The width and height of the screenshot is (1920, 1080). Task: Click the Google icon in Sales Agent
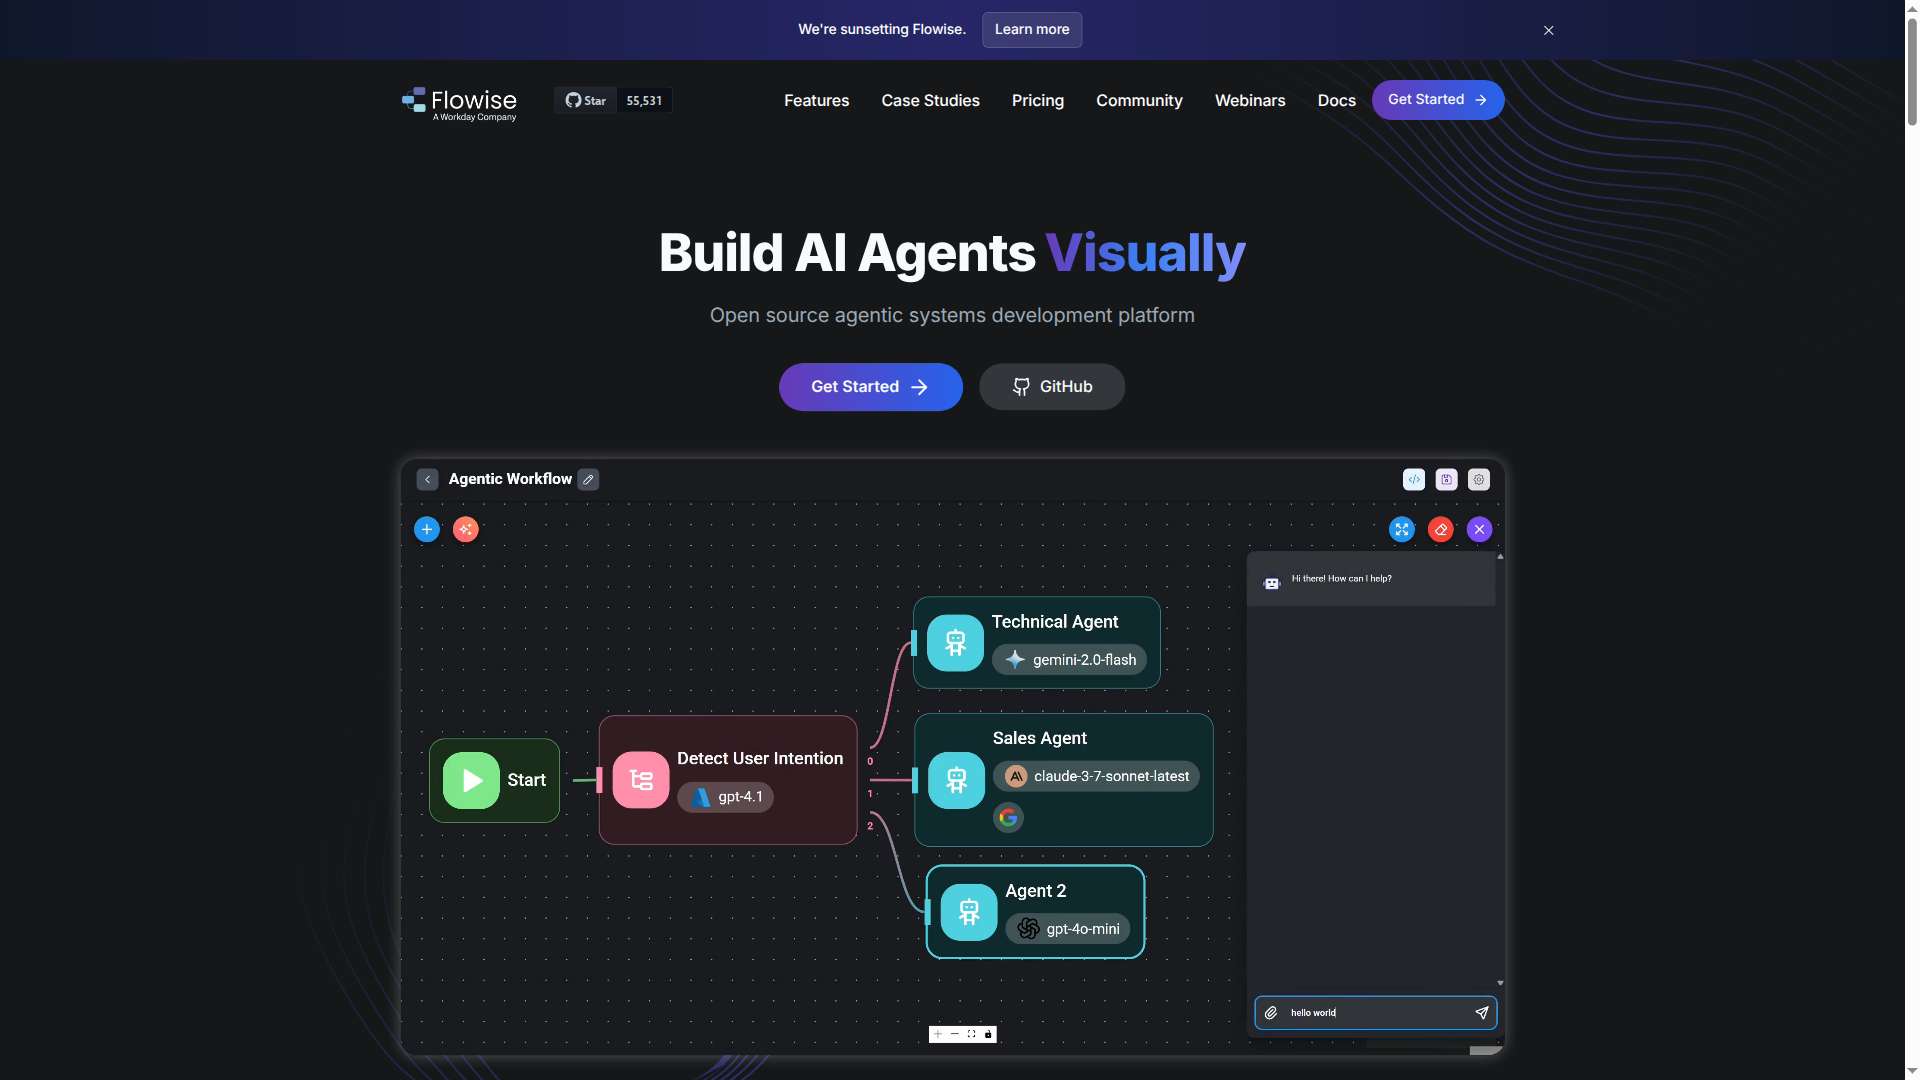pyautogui.click(x=1008, y=818)
